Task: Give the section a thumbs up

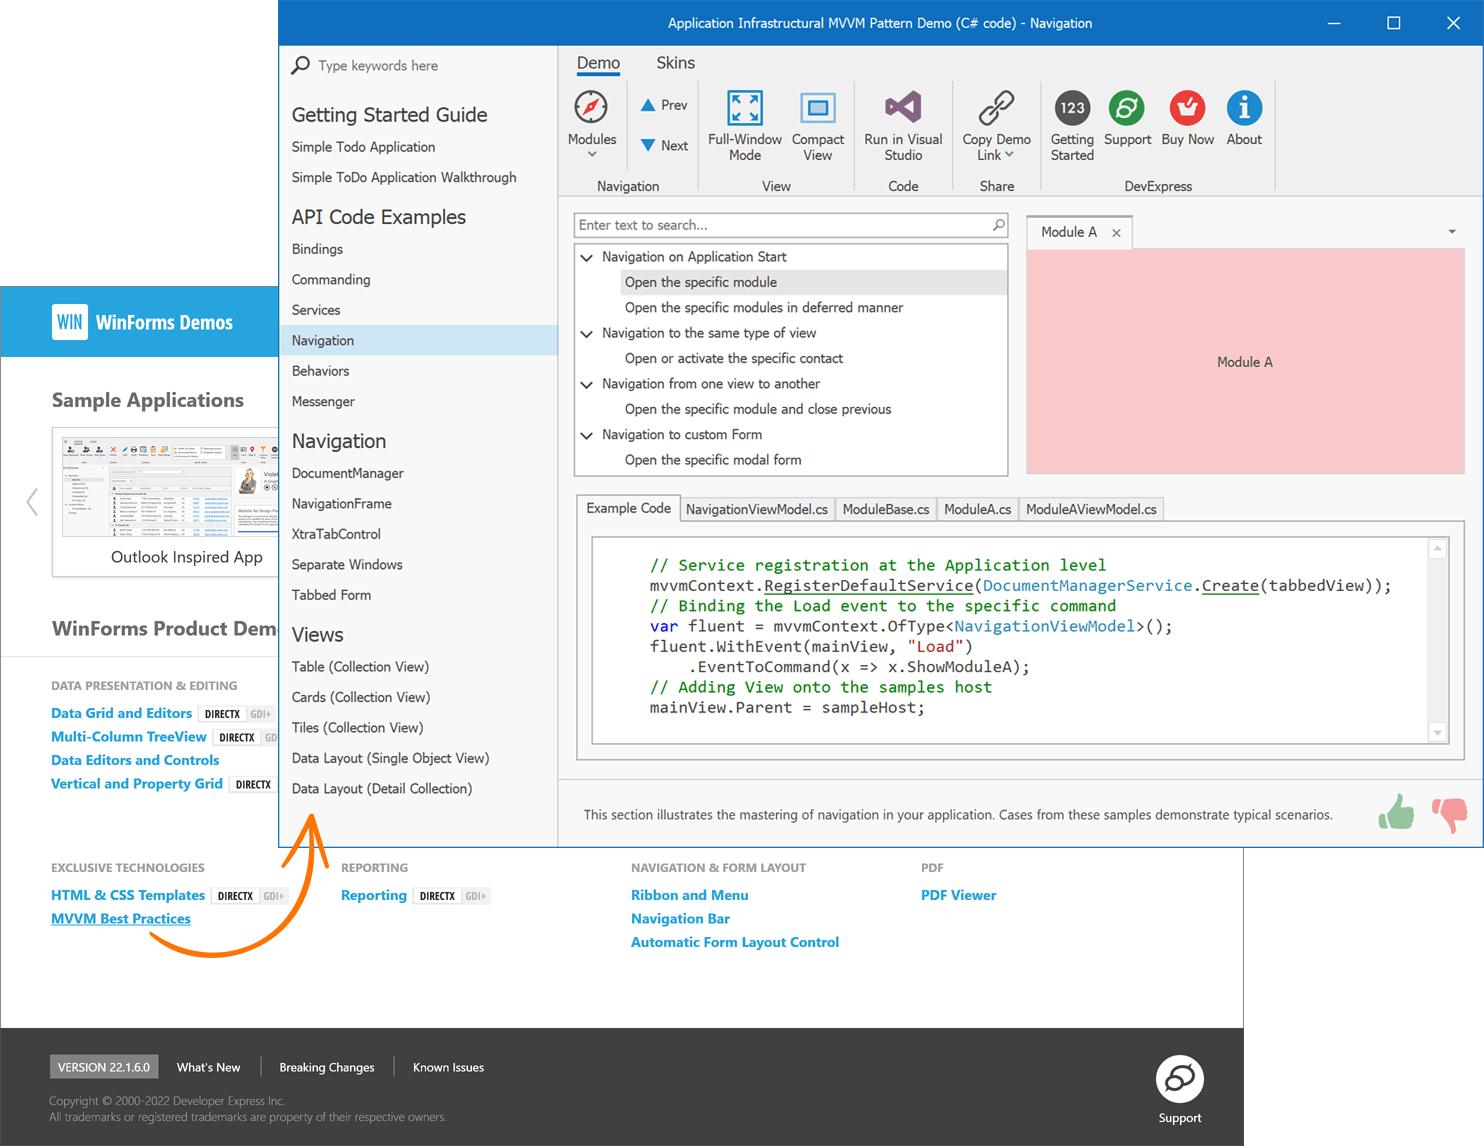Action: coord(1396,812)
